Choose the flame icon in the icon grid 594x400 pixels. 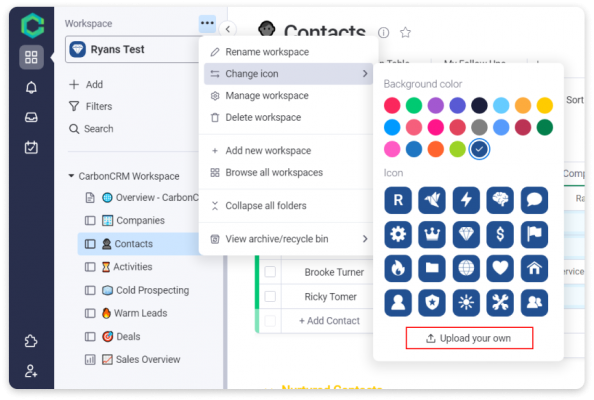398,269
